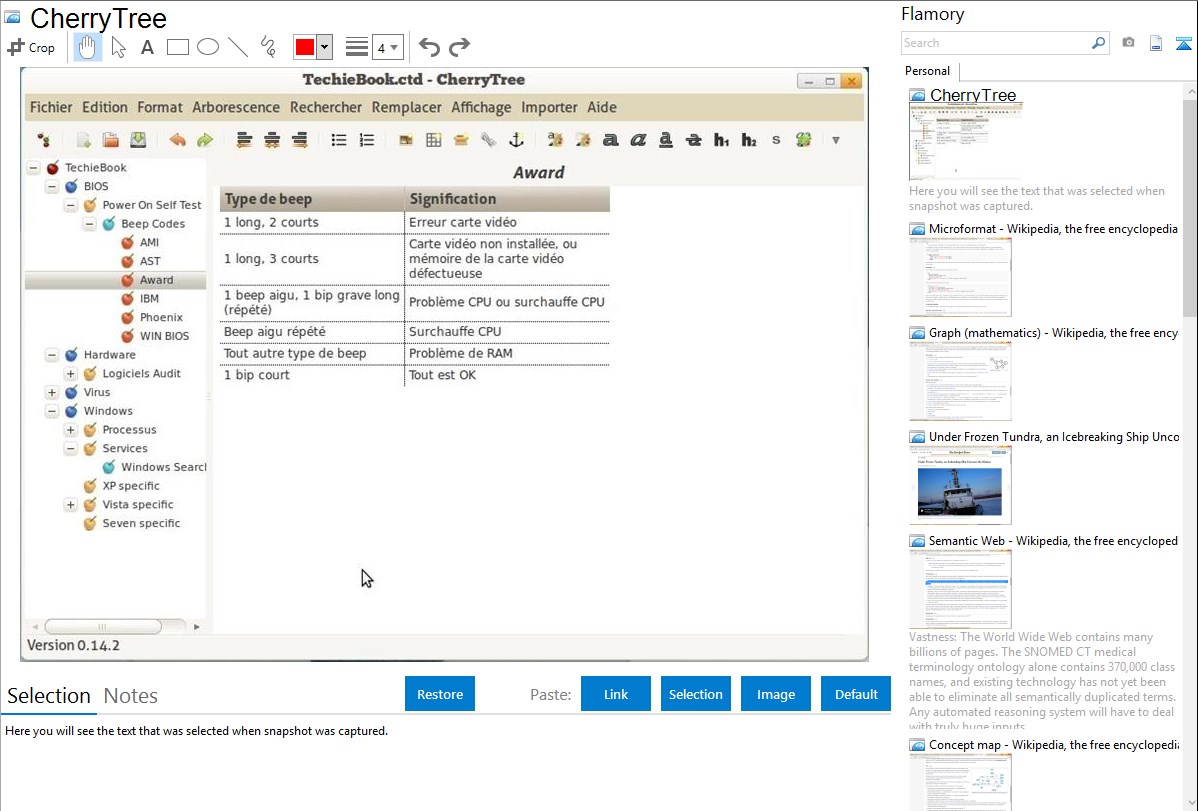Select the Phoenix tree node
Screen dimensions: 1198x811
[161, 317]
